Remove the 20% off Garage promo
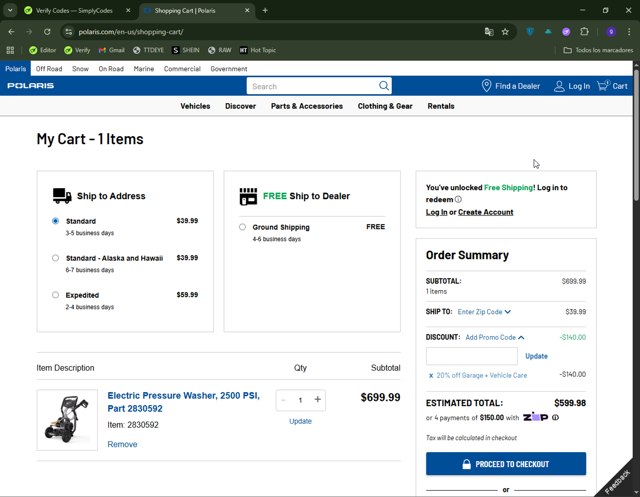 [x=431, y=375]
